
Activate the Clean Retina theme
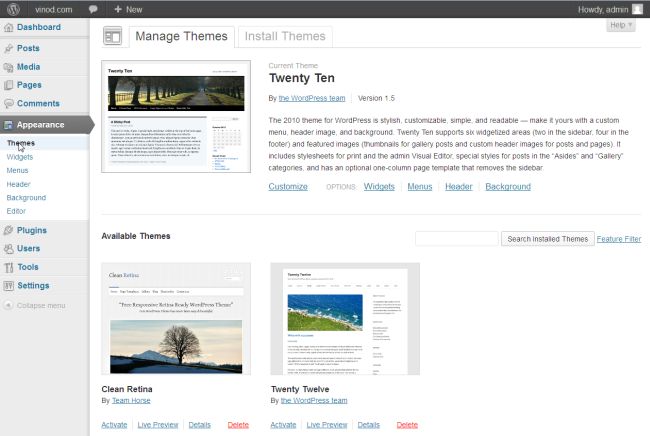point(114,425)
